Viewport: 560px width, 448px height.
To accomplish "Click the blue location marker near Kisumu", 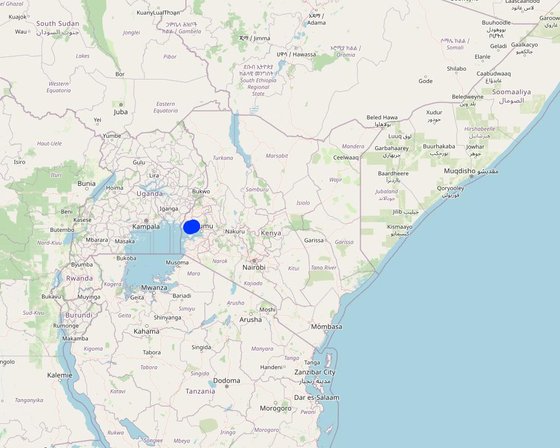I will [191, 227].
